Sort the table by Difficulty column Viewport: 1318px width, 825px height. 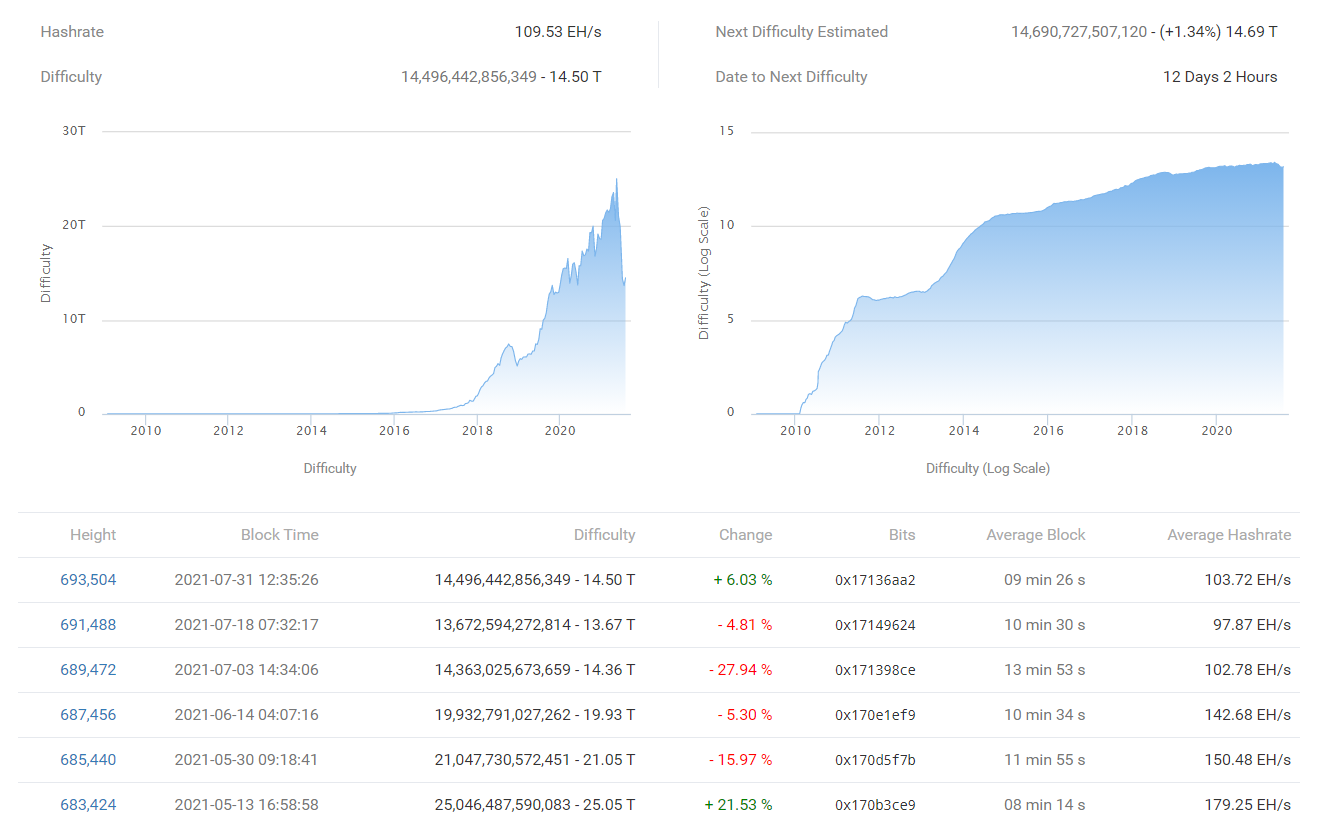(x=604, y=534)
